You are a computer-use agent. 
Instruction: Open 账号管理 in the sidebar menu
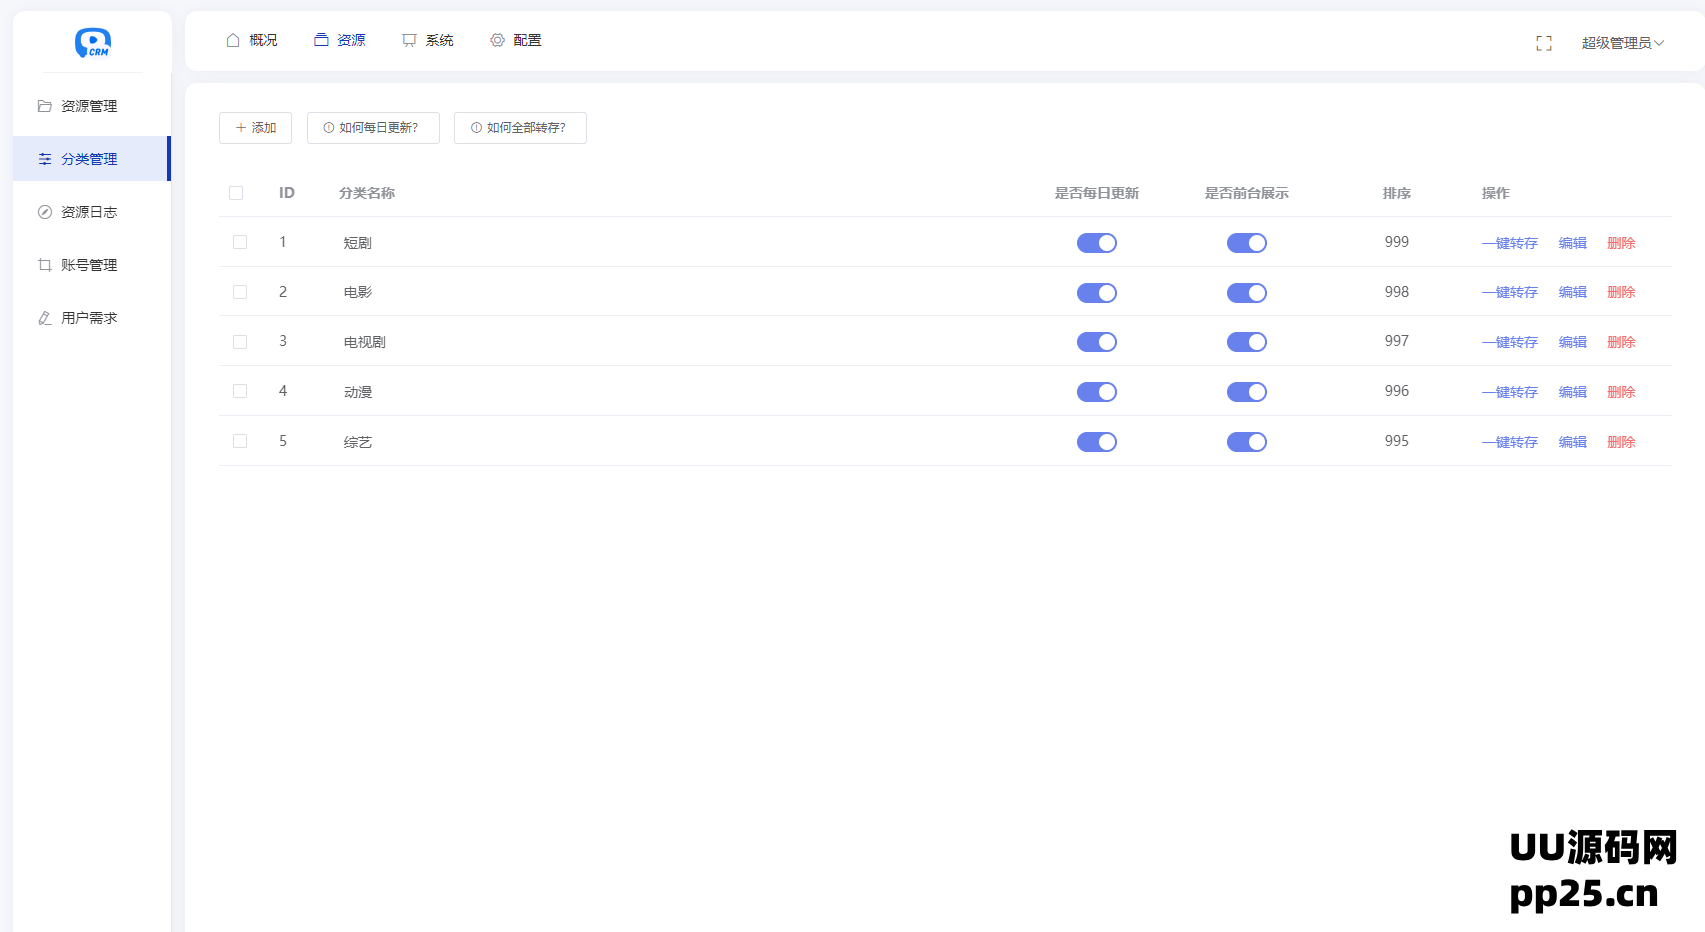click(x=89, y=265)
